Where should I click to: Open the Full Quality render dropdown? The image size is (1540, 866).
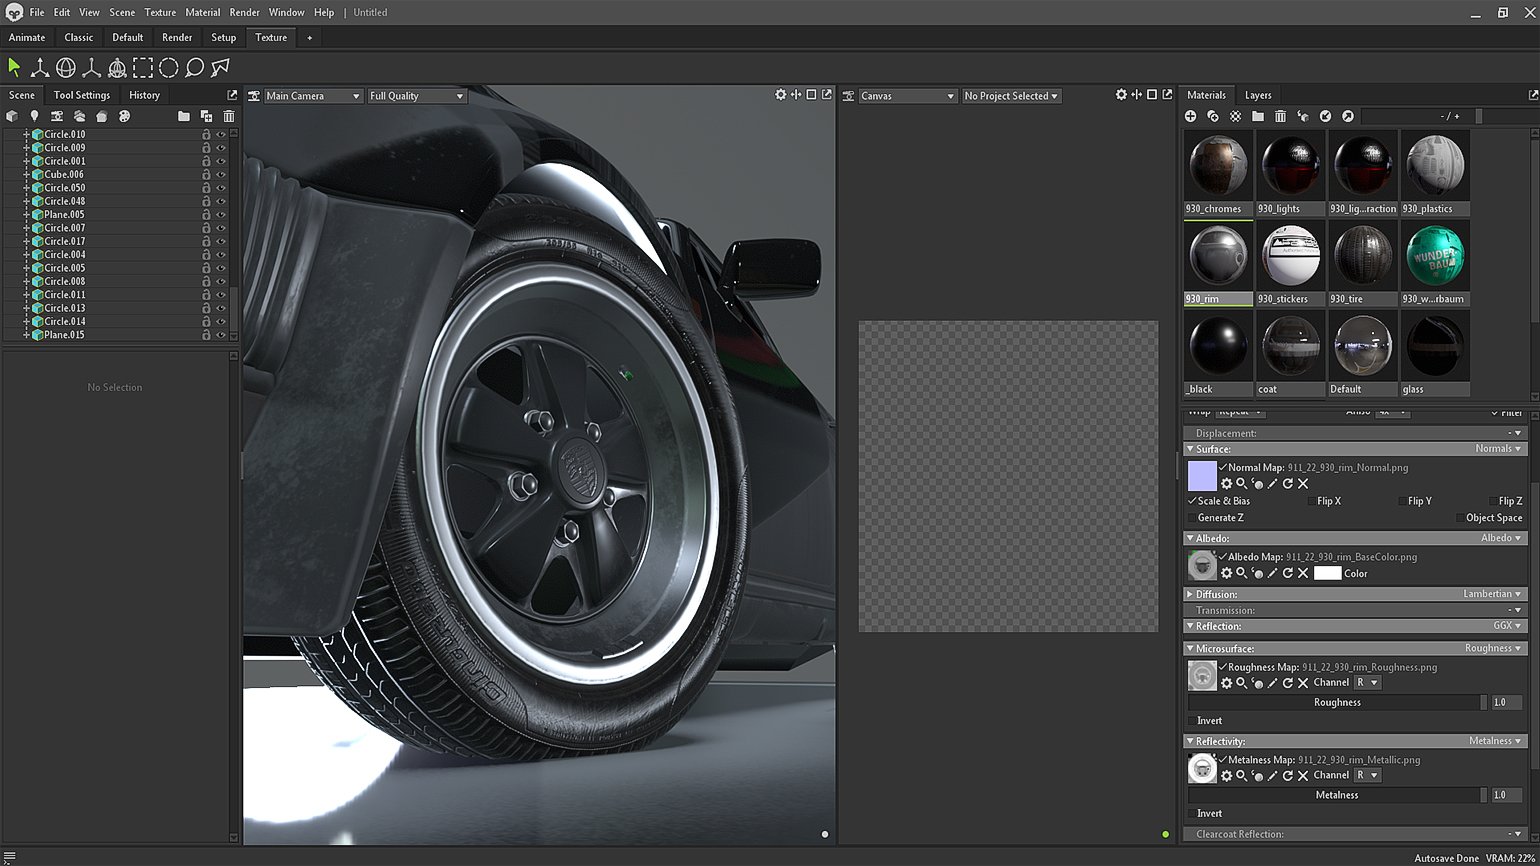(416, 96)
